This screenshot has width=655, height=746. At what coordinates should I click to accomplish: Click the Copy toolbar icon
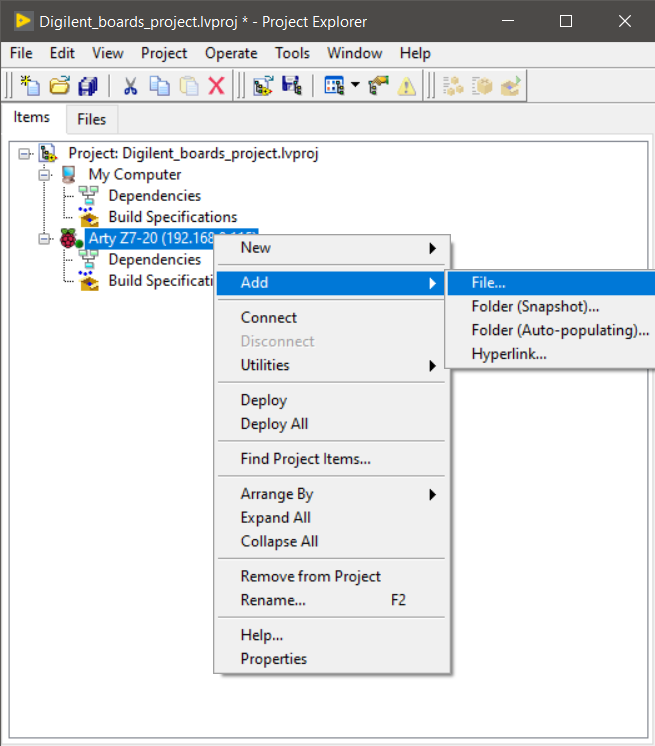point(159,86)
